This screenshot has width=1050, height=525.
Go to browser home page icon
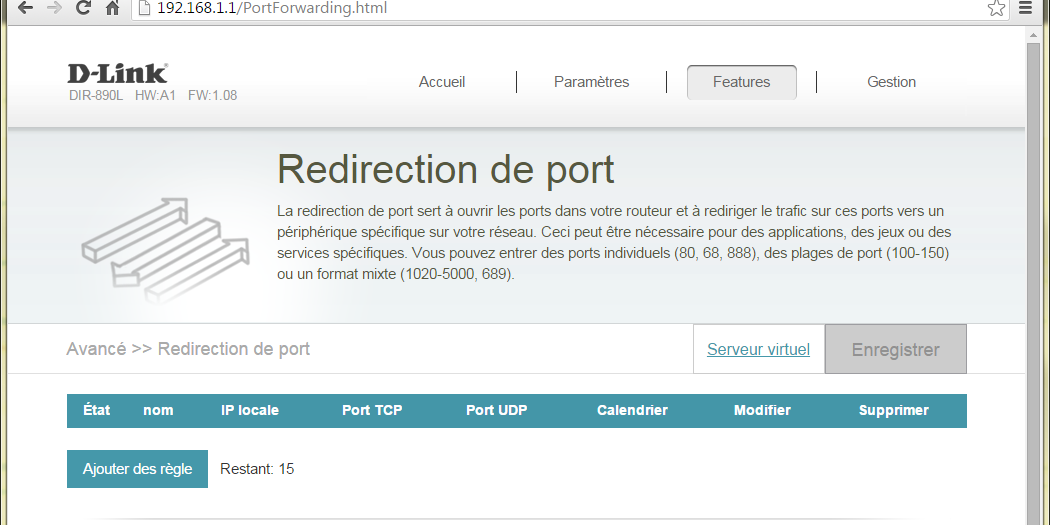(113, 8)
